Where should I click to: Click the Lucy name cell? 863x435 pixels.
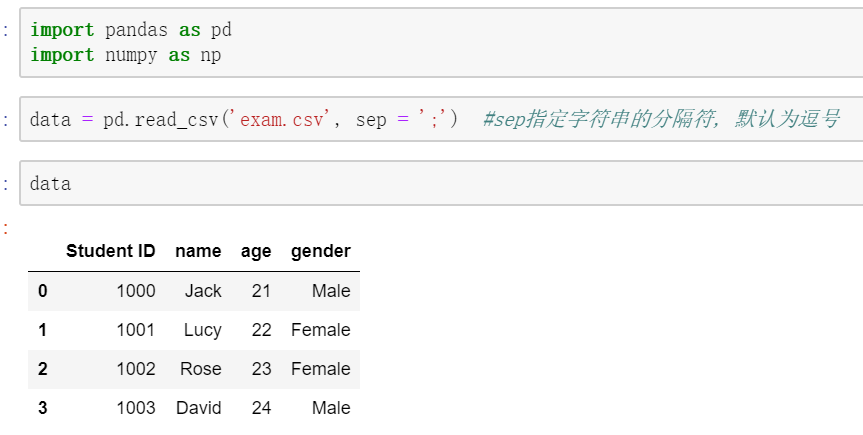coord(203,330)
